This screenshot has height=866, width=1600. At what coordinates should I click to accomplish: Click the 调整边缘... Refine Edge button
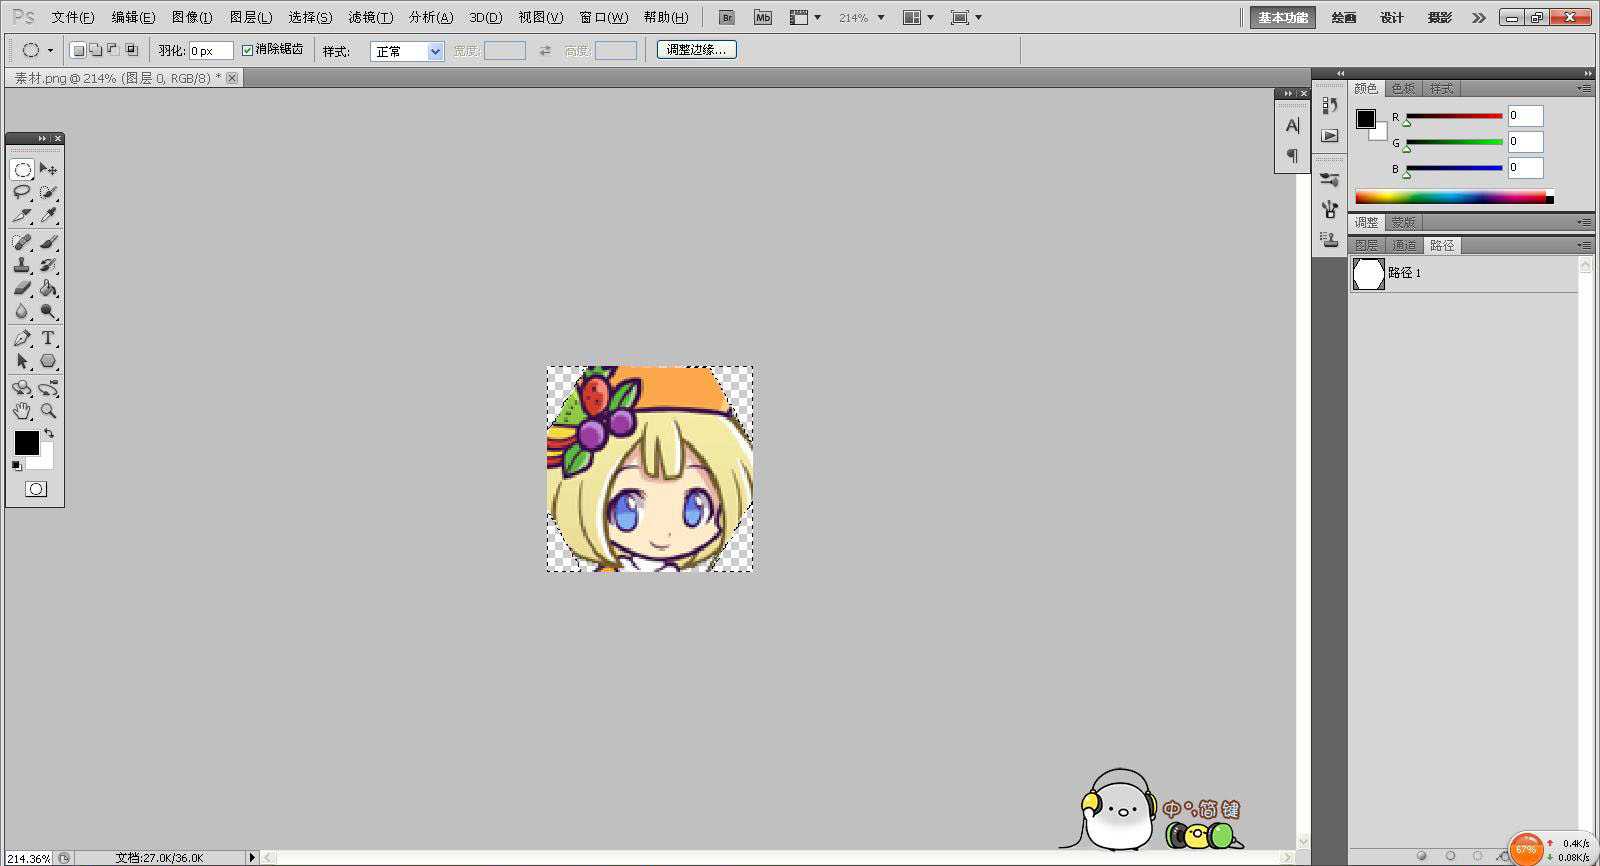point(697,49)
